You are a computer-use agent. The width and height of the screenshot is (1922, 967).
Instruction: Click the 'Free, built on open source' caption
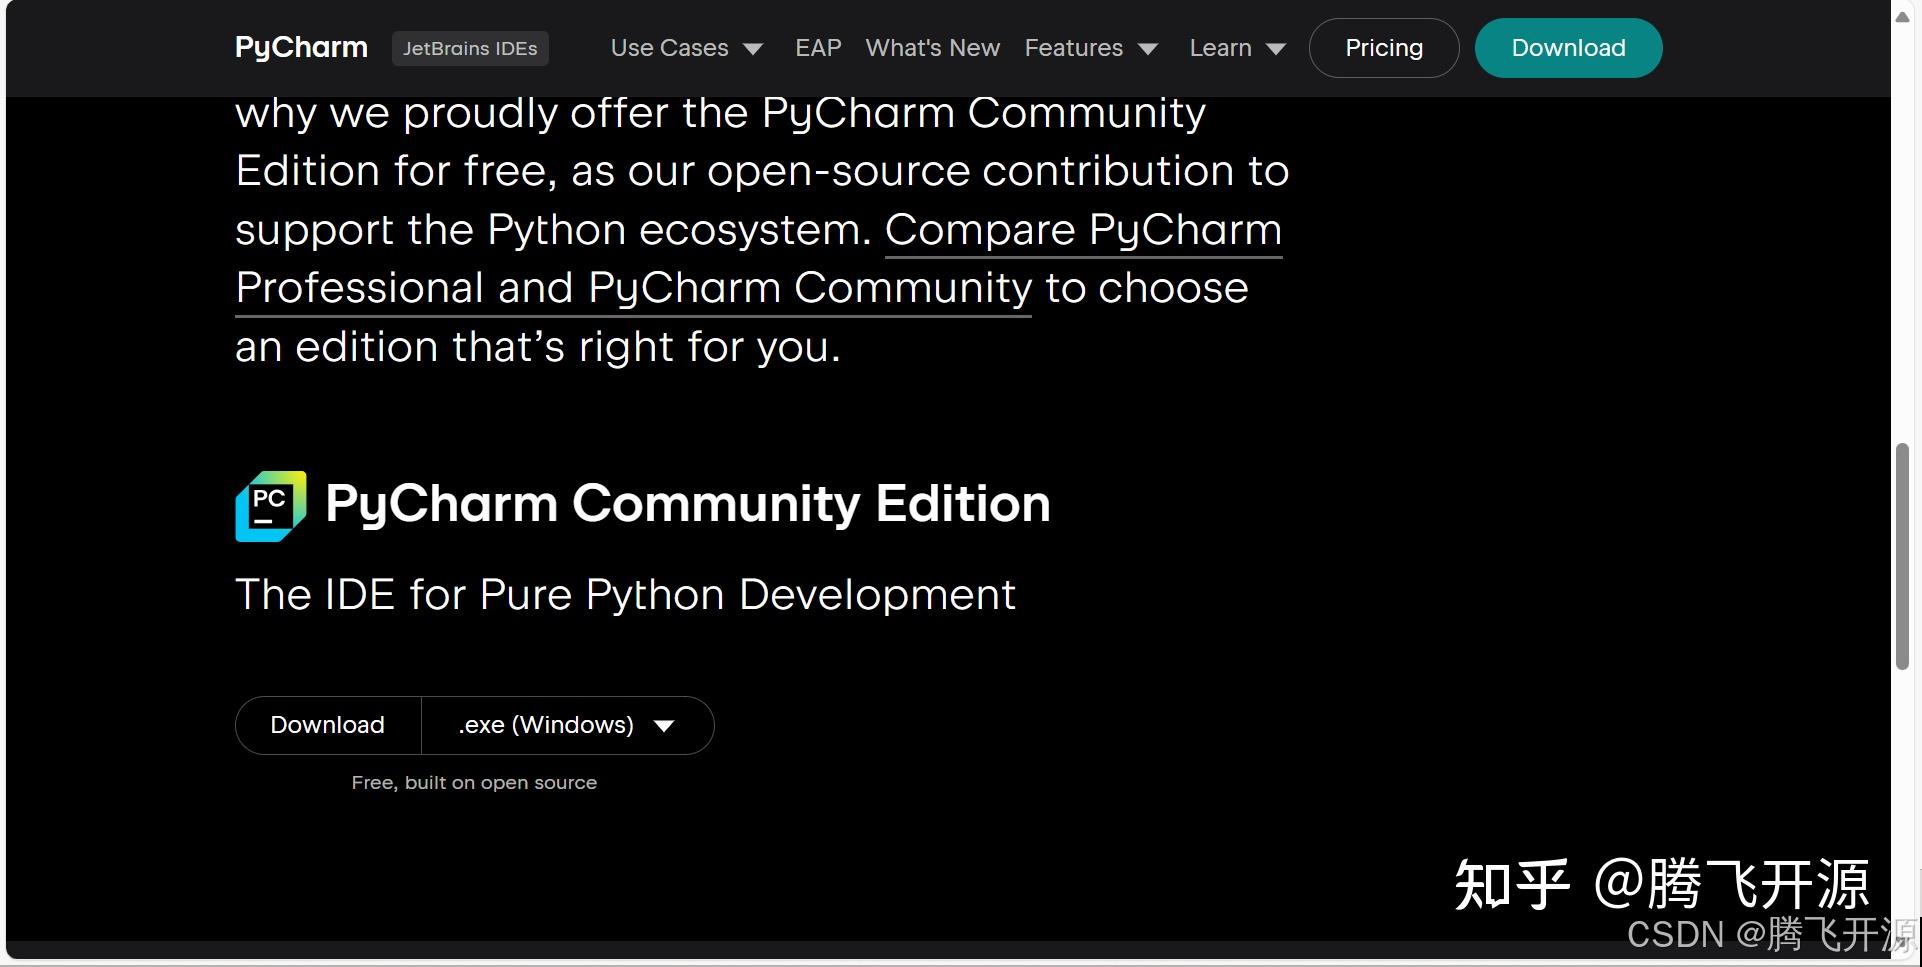(474, 783)
